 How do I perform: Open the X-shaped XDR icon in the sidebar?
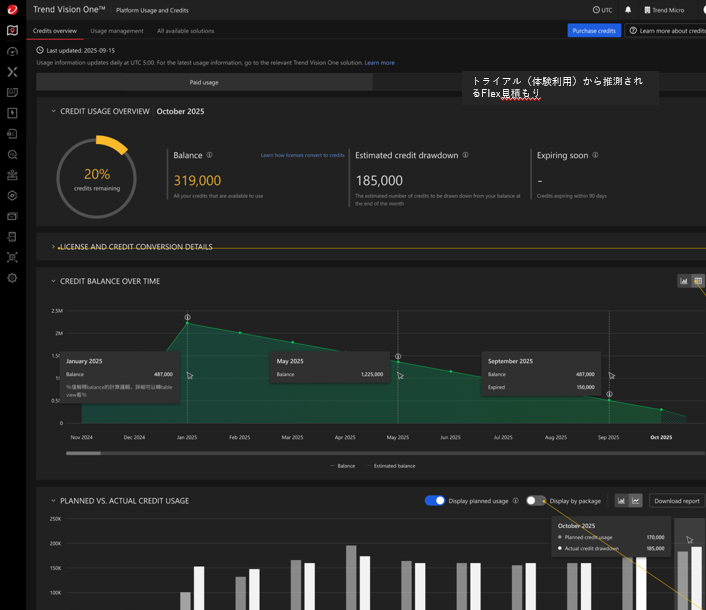pos(12,72)
